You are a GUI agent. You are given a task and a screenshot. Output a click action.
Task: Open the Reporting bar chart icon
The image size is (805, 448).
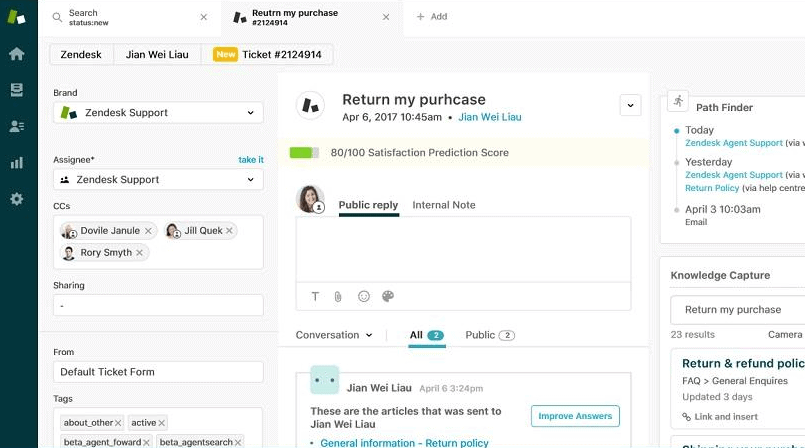point(16,163)
